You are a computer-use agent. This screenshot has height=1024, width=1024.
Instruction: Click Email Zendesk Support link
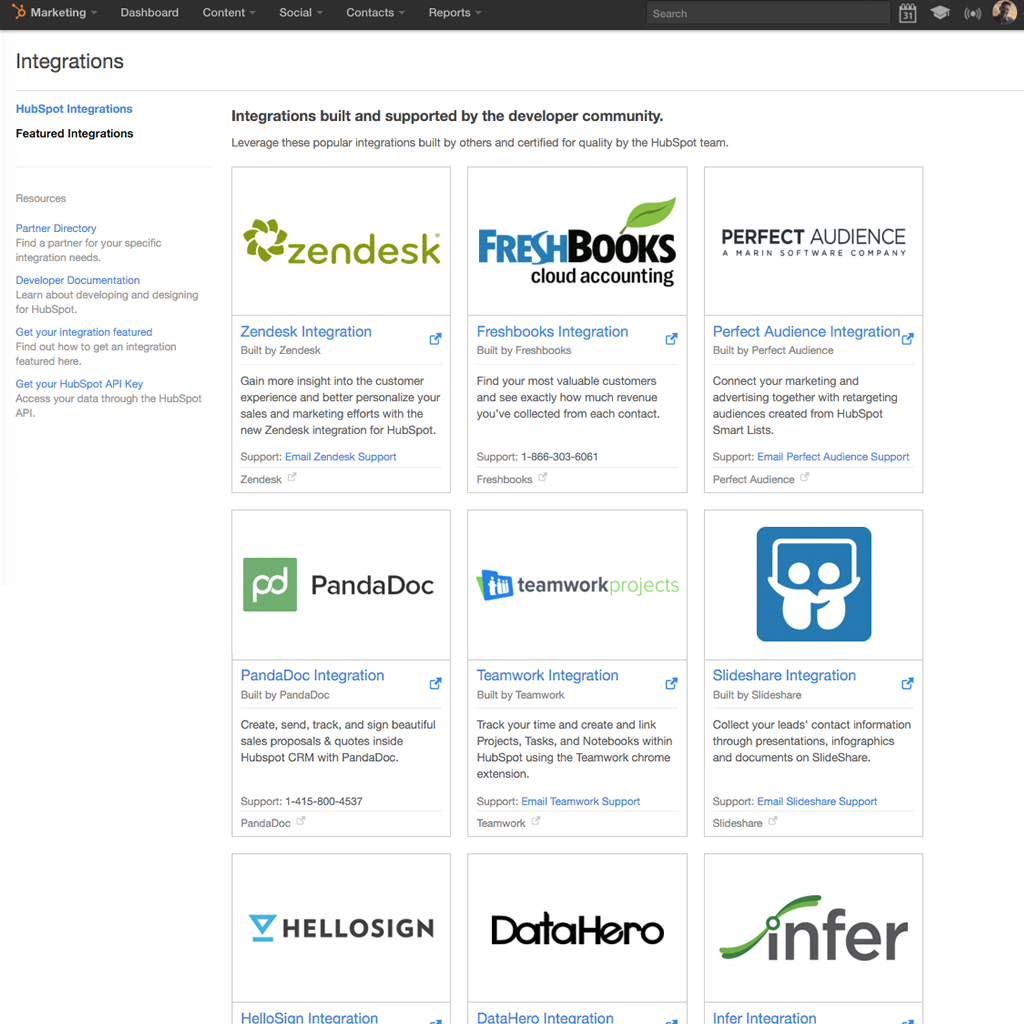(341, 456)
